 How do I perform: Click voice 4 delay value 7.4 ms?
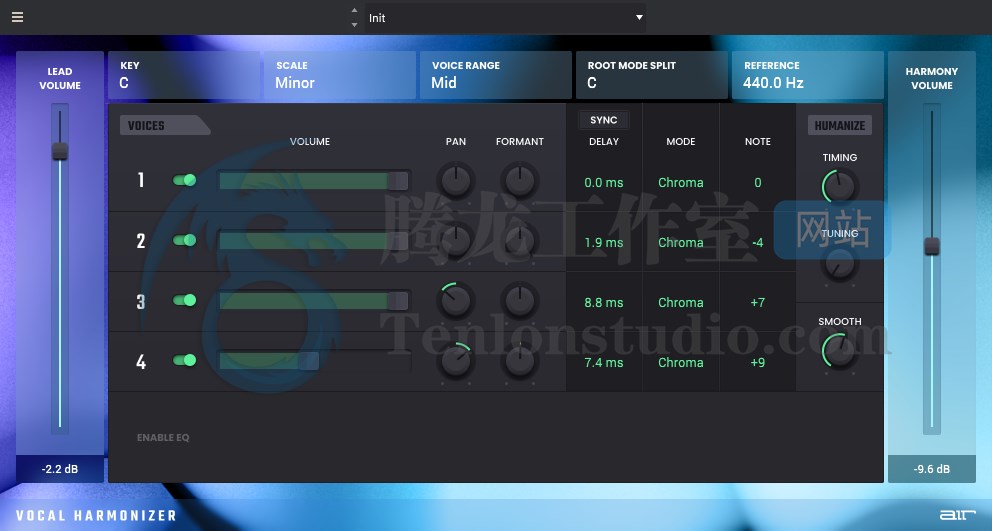point(604,363)
